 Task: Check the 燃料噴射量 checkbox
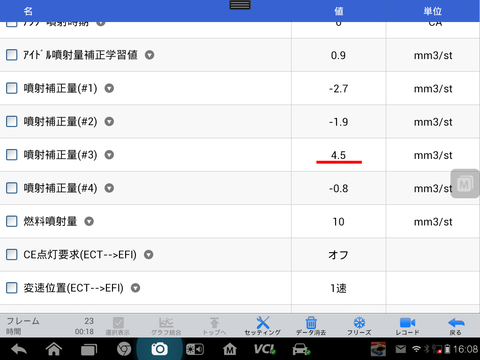pyautogui.click(x=12, y=221)
